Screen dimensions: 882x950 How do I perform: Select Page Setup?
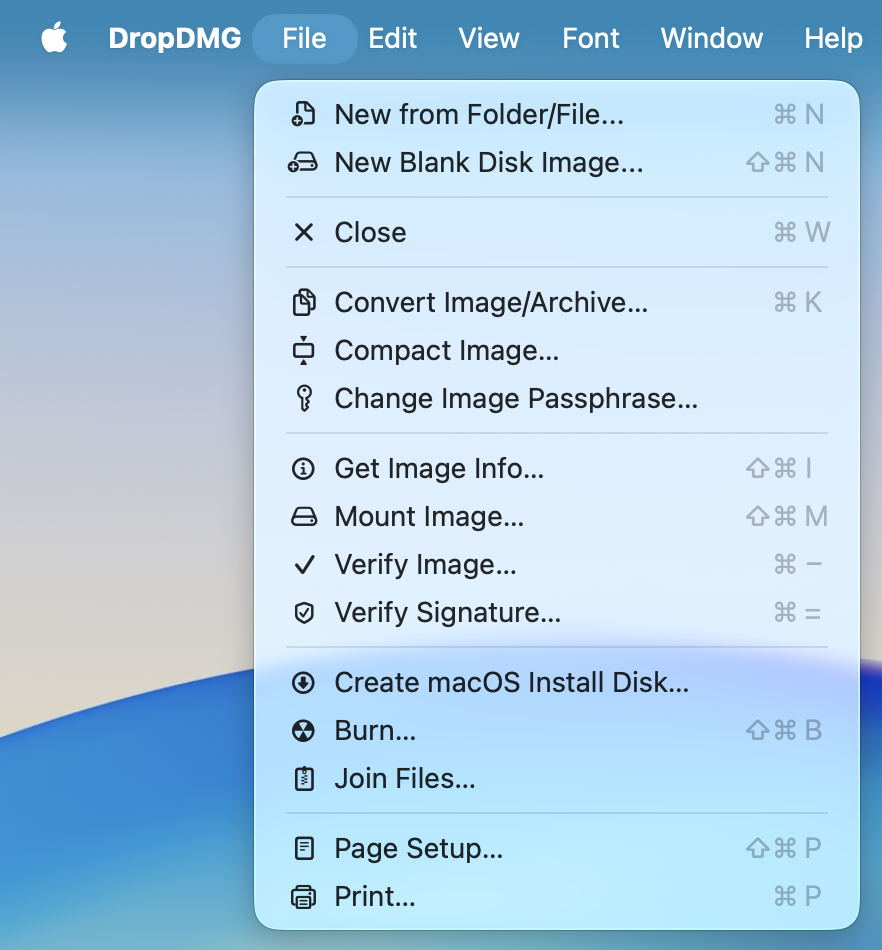click(x=418, y=848)
